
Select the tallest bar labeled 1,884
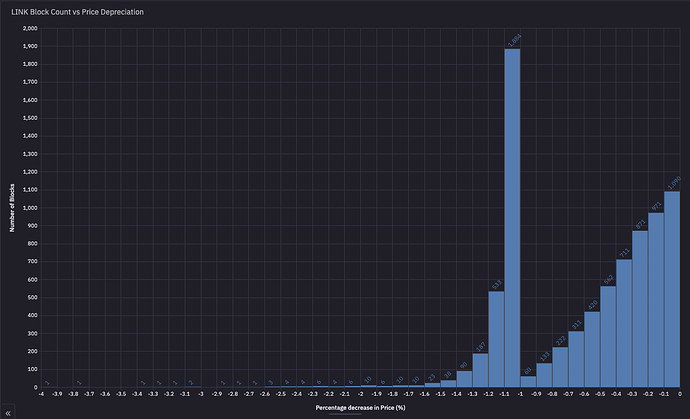pyautogui.click(x=512, y=218)
